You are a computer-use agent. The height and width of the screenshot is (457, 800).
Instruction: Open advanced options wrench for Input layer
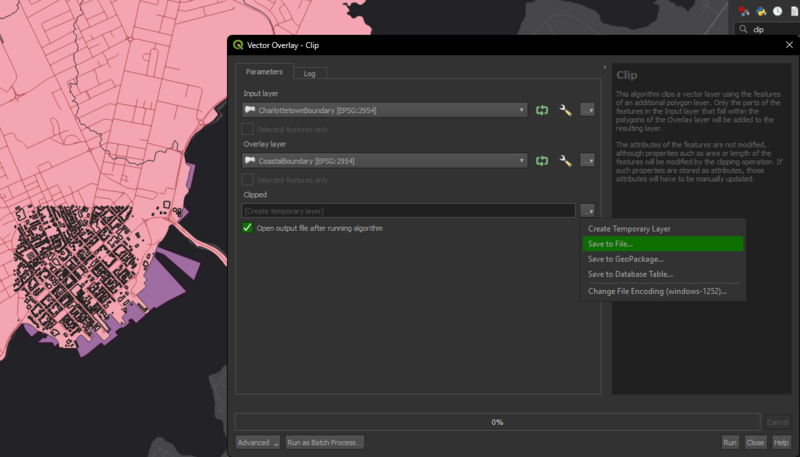click(565, 110)
